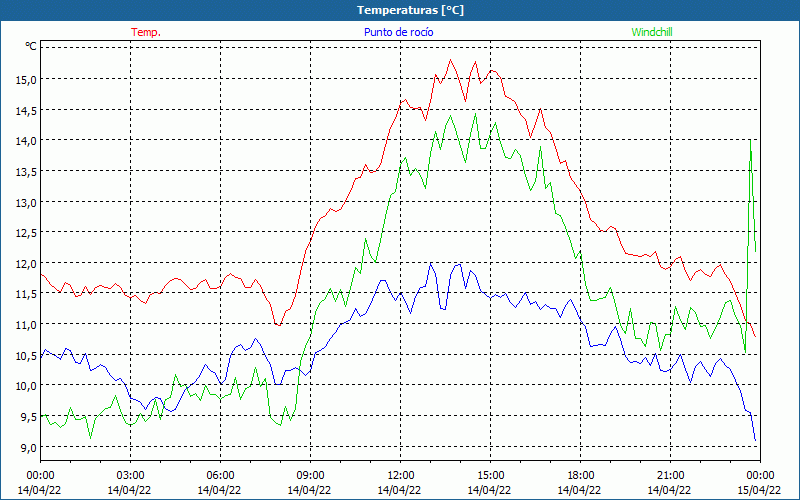This screenshot has height=500, width=800.
Task: Click the 10,0 y-axis value
Action: click(28, 386)
